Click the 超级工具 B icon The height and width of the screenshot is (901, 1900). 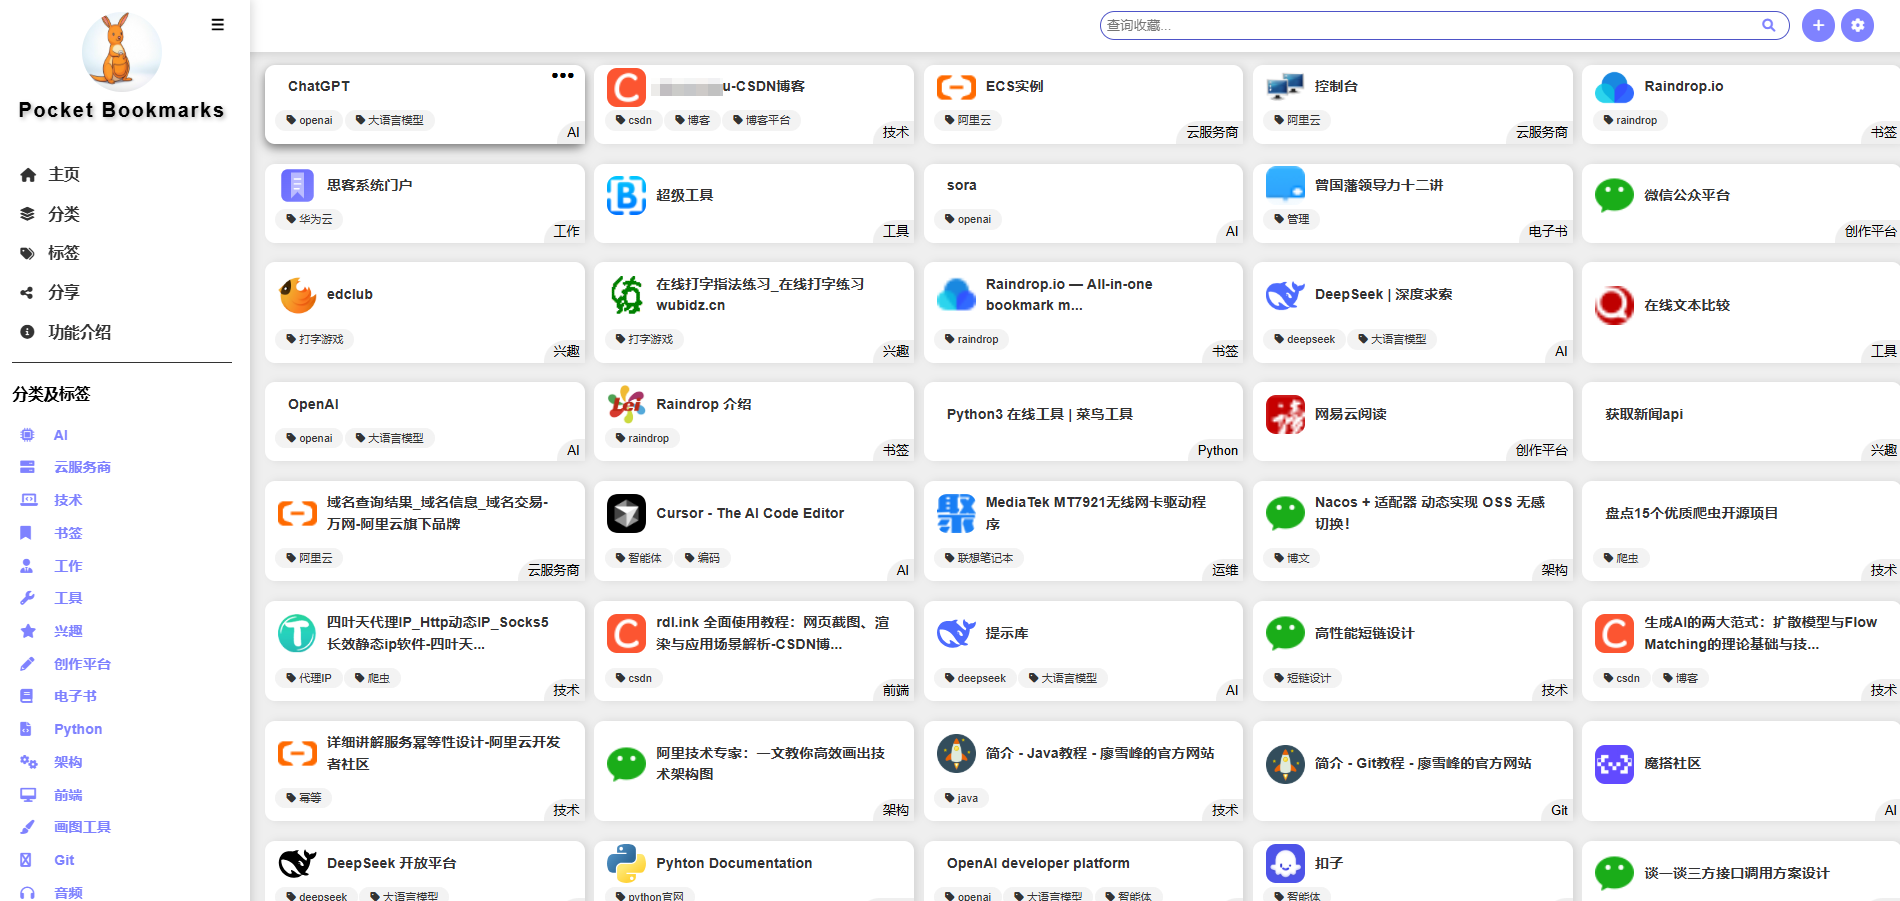[626, 195]
